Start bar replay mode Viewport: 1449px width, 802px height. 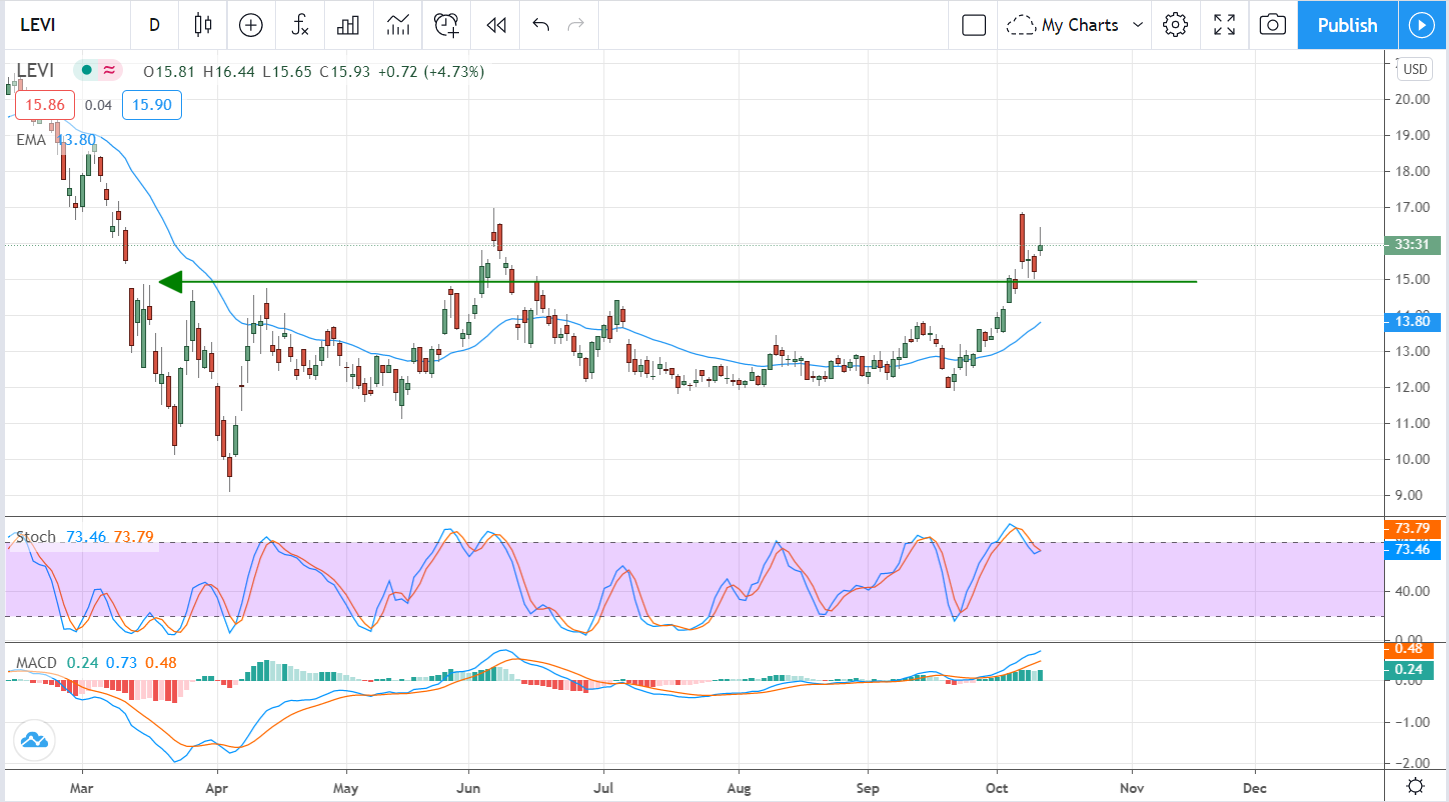click(x=495, y=25)
